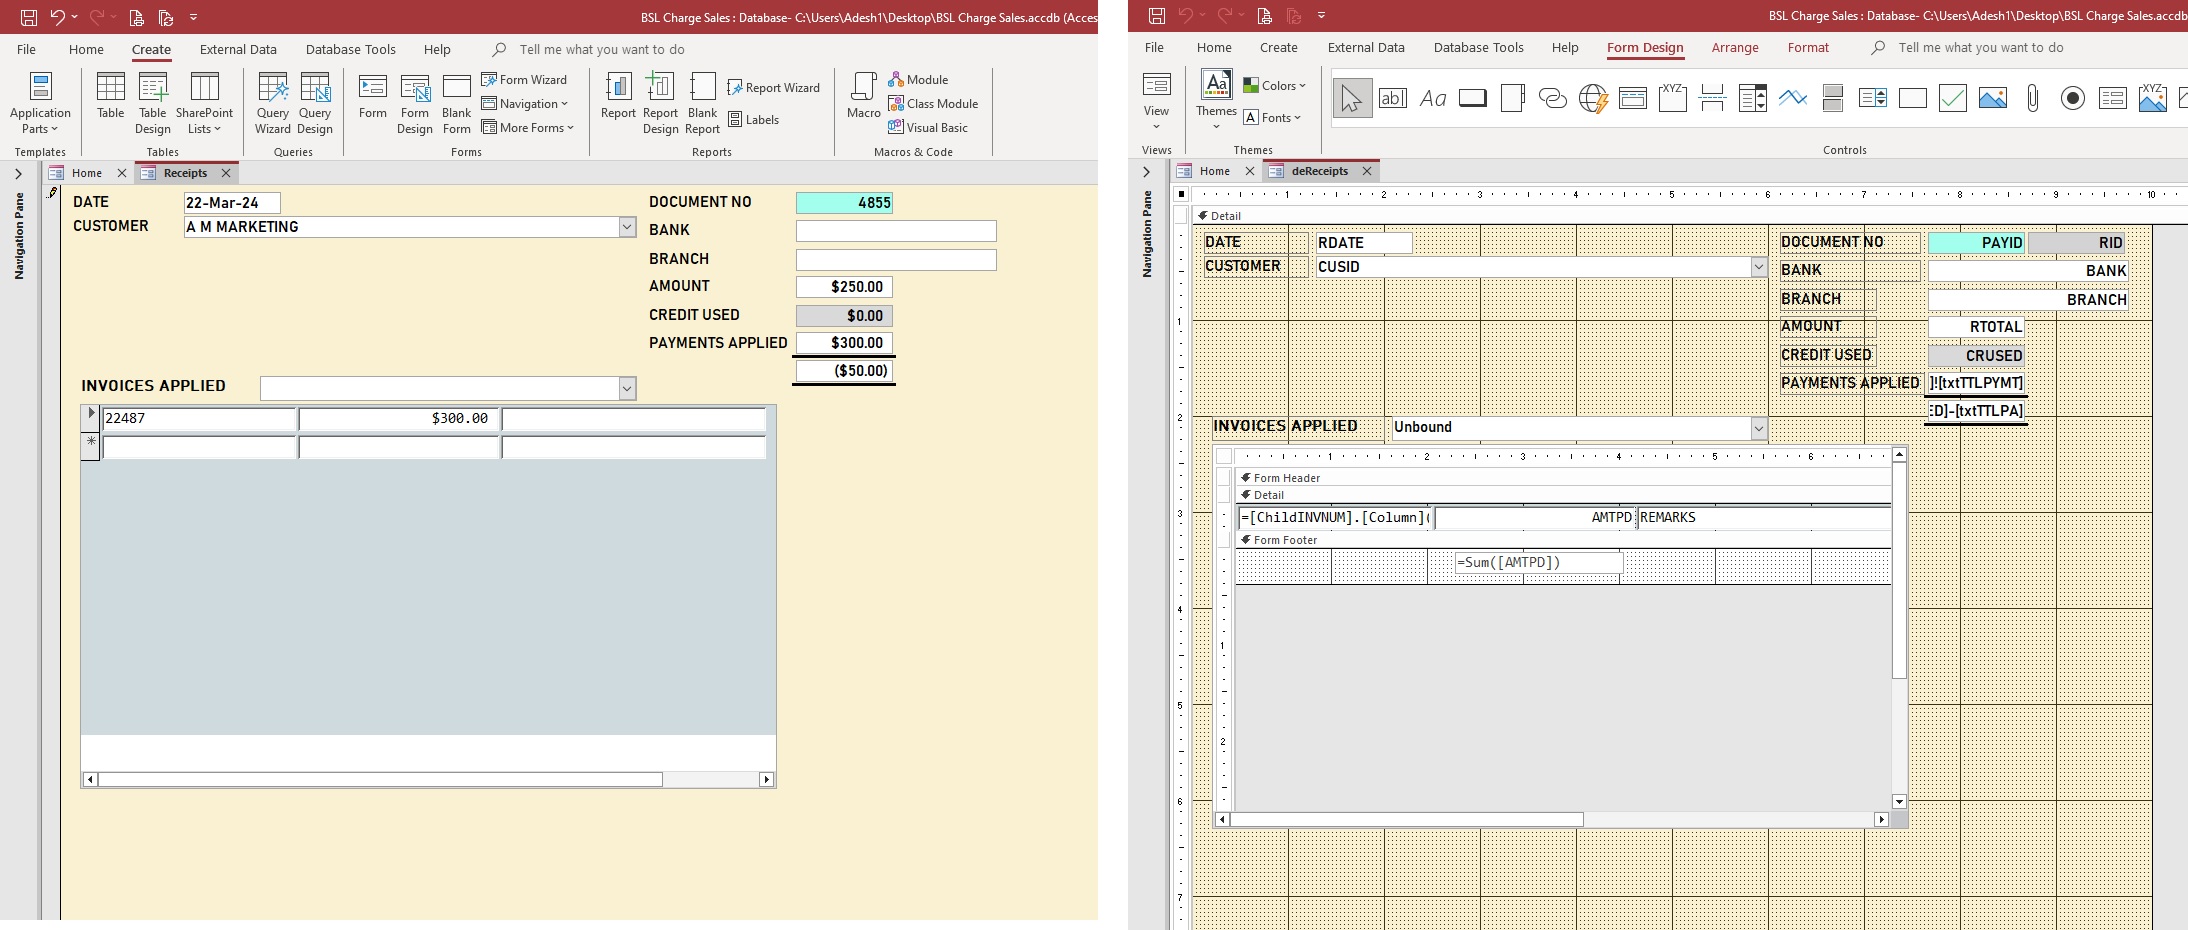
Task: Choose the Attachment paperclip control
Action: [2032, 98]
